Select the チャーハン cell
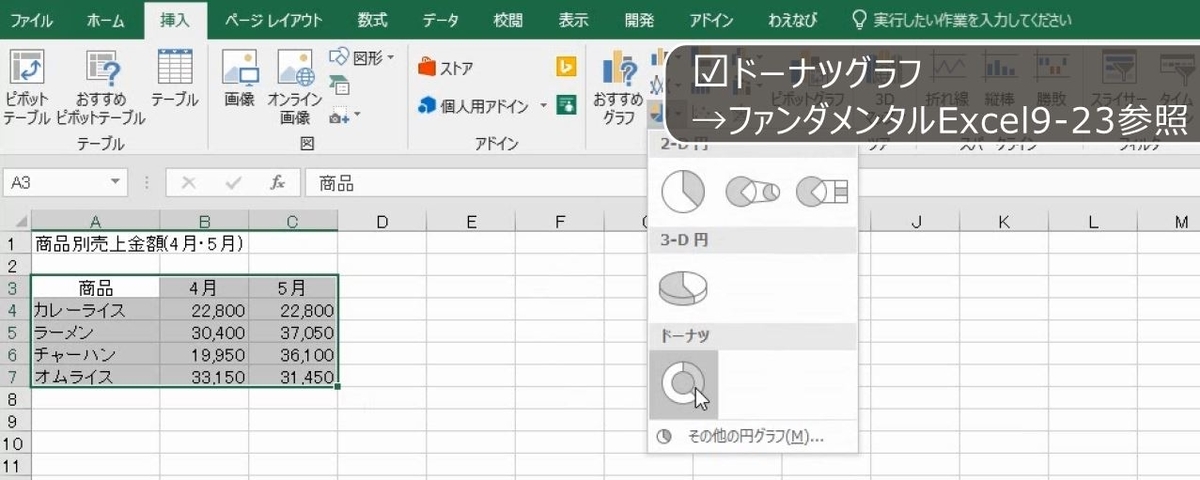This screenshot has height=480, width=1200. click(95, 355)
